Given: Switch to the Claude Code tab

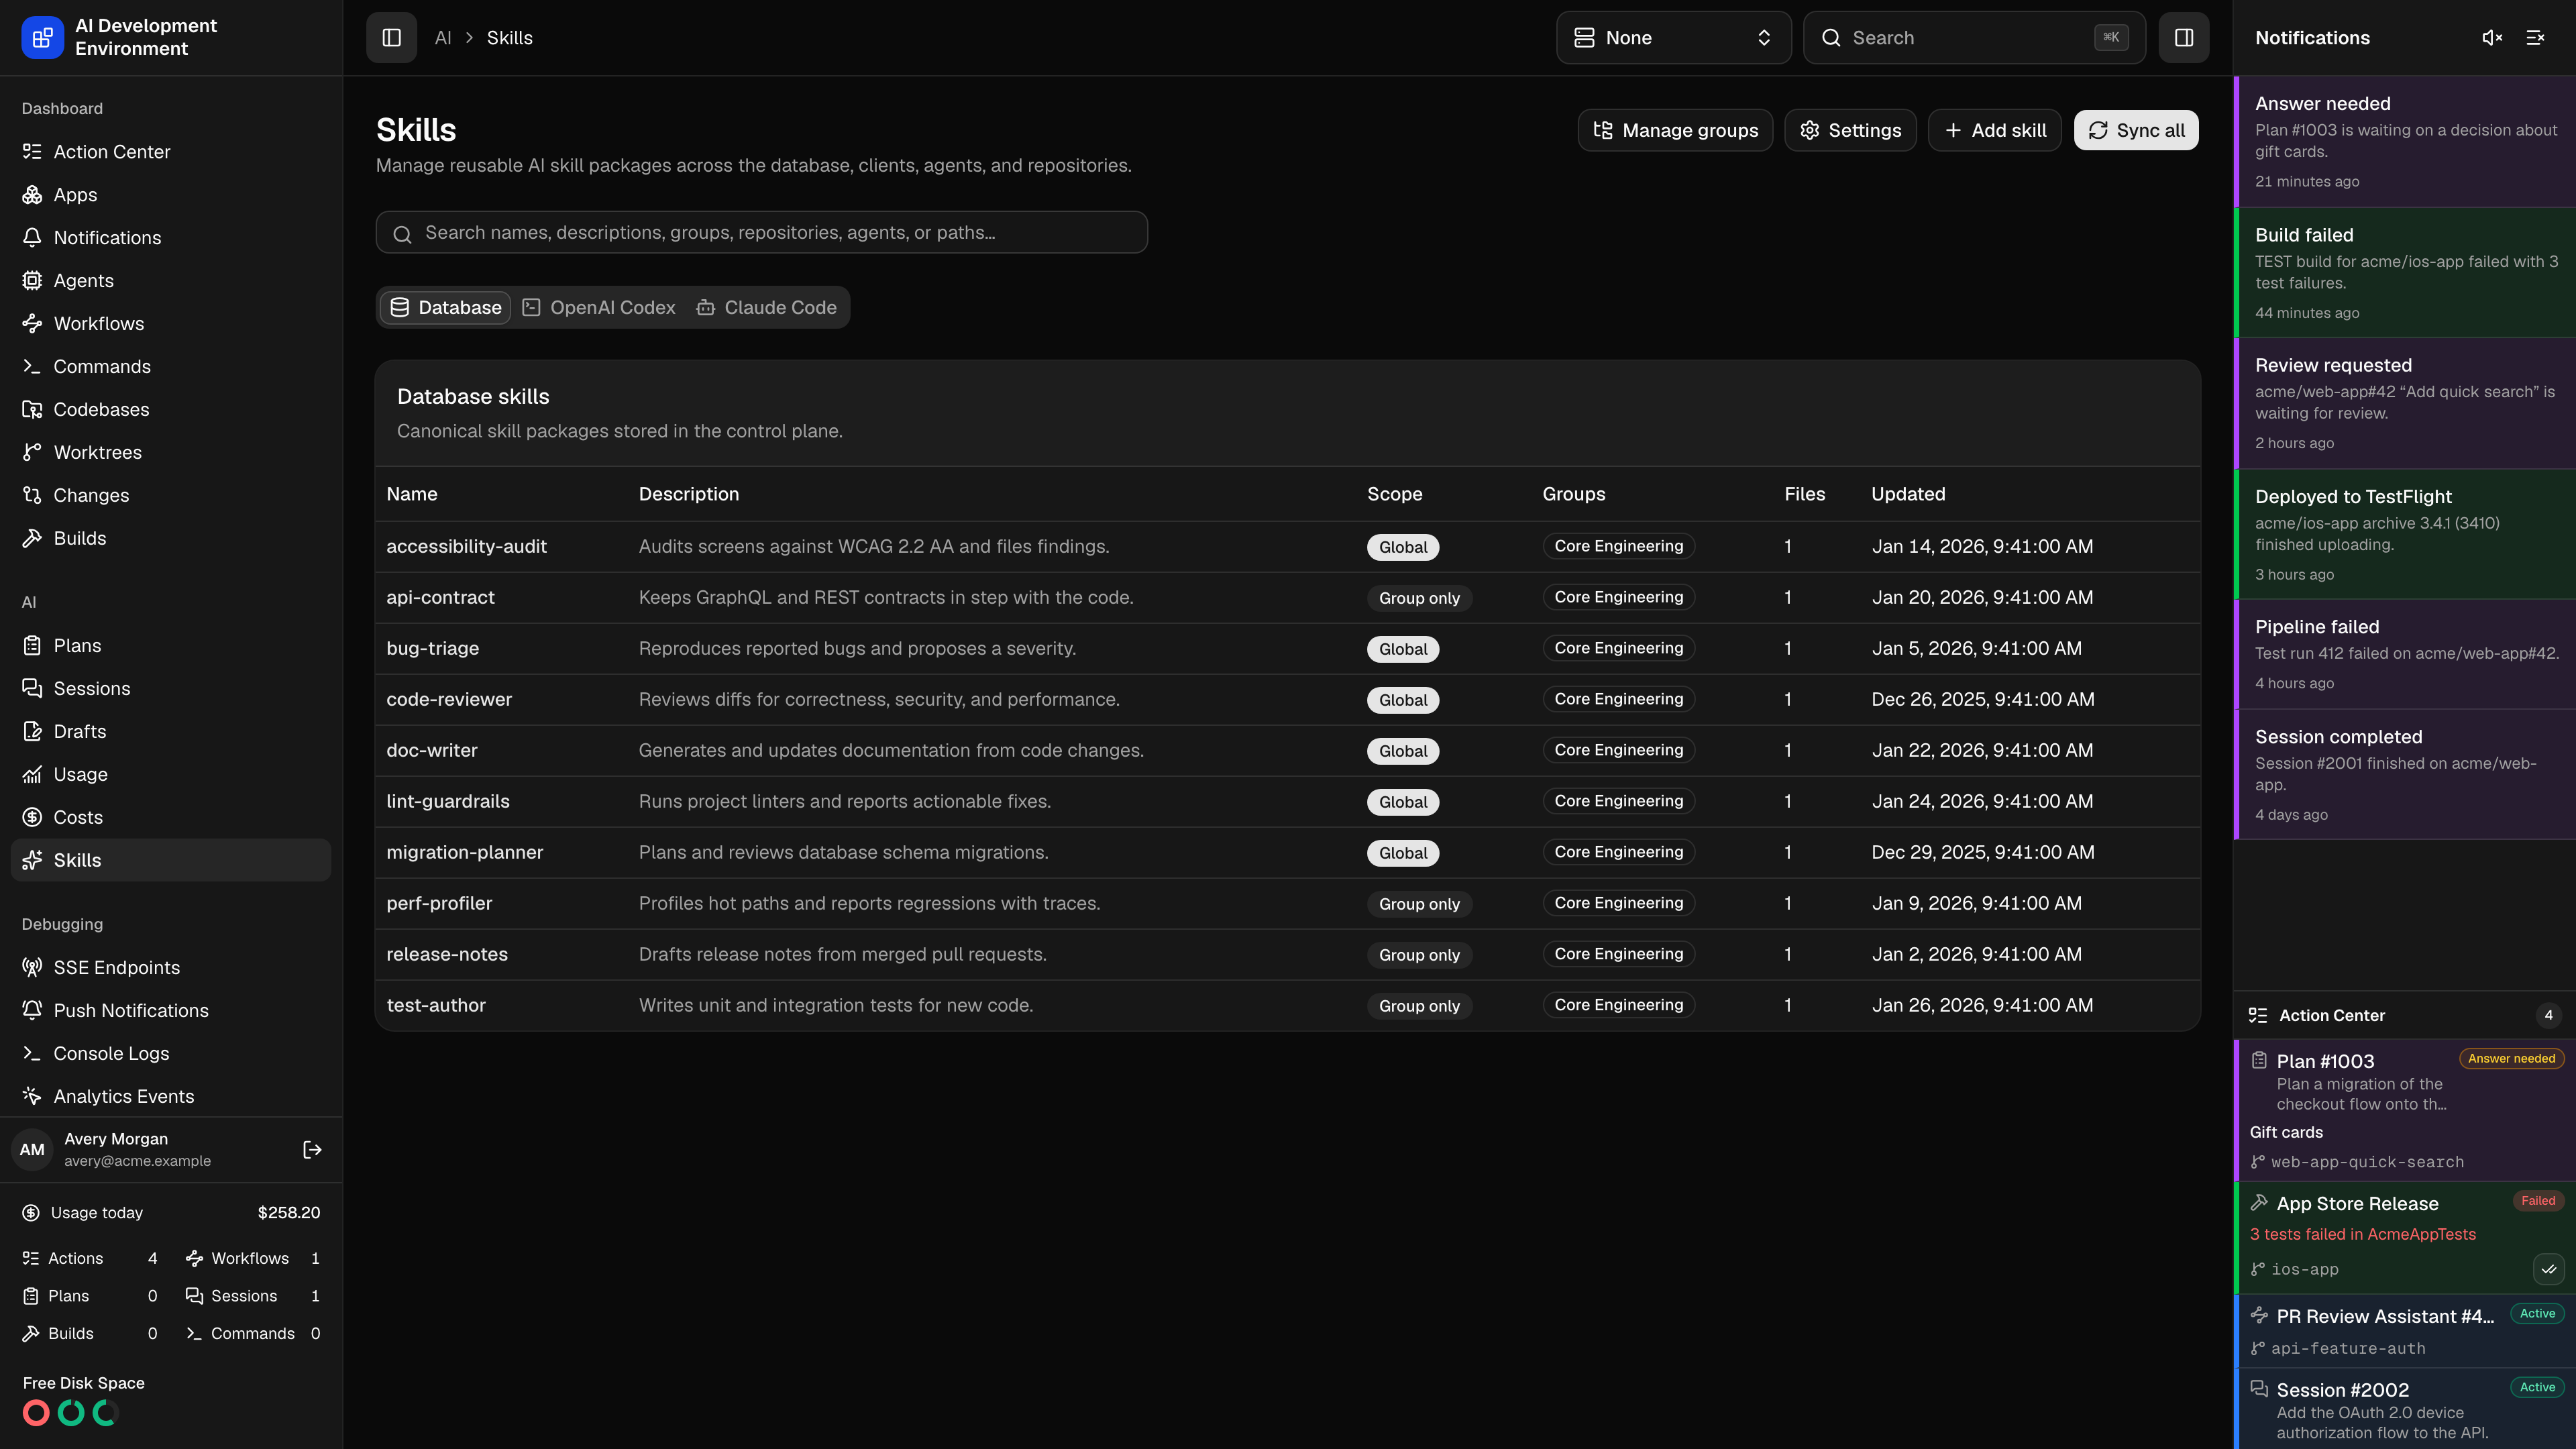Looking at the screenshot, I should coord(767,308).
